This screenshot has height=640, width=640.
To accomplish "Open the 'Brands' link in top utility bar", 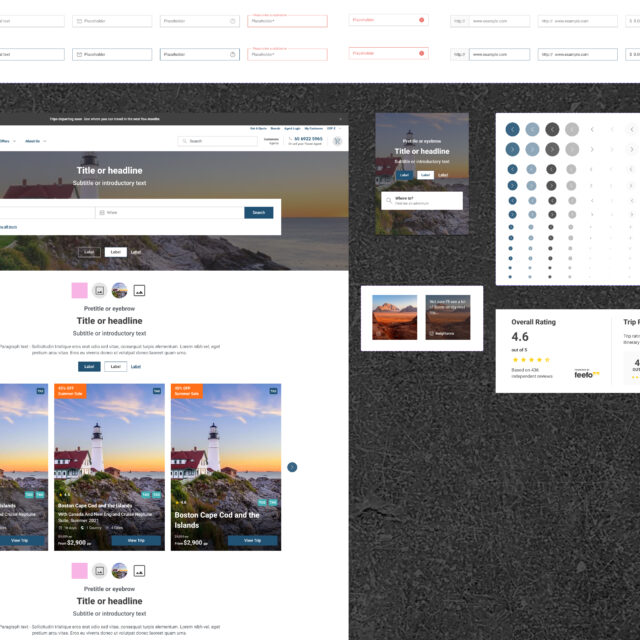I will (276, 129).
